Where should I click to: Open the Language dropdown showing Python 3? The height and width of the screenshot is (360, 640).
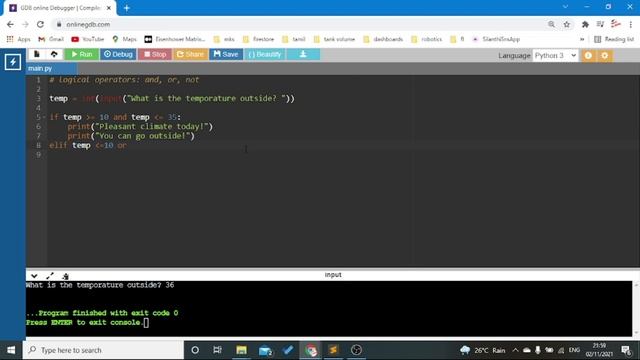tap(555, 56)
